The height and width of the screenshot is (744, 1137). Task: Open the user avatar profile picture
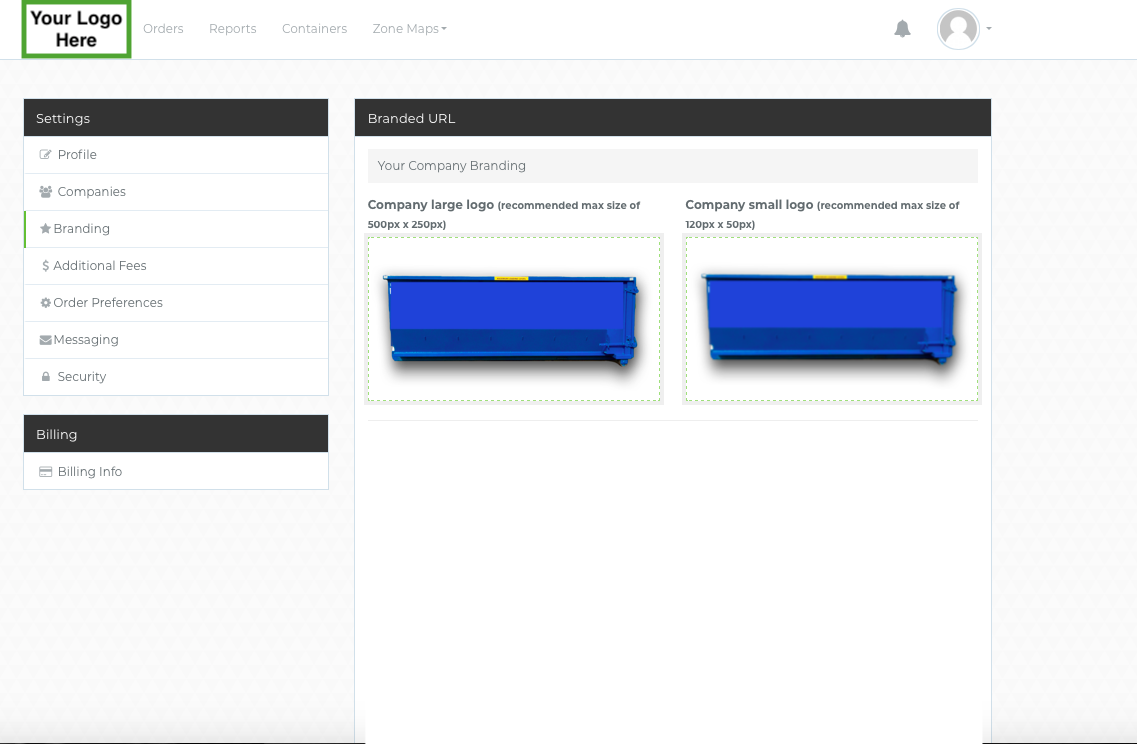958,29
